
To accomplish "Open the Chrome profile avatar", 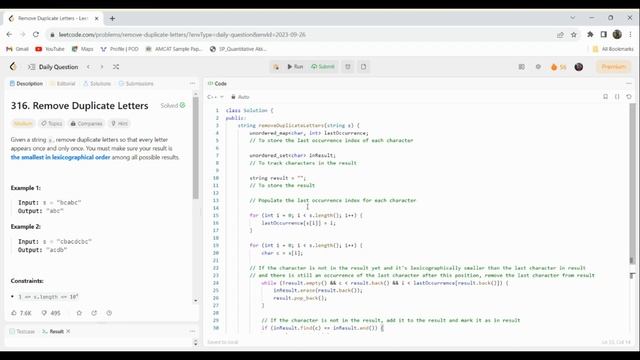I will [617, 35].
